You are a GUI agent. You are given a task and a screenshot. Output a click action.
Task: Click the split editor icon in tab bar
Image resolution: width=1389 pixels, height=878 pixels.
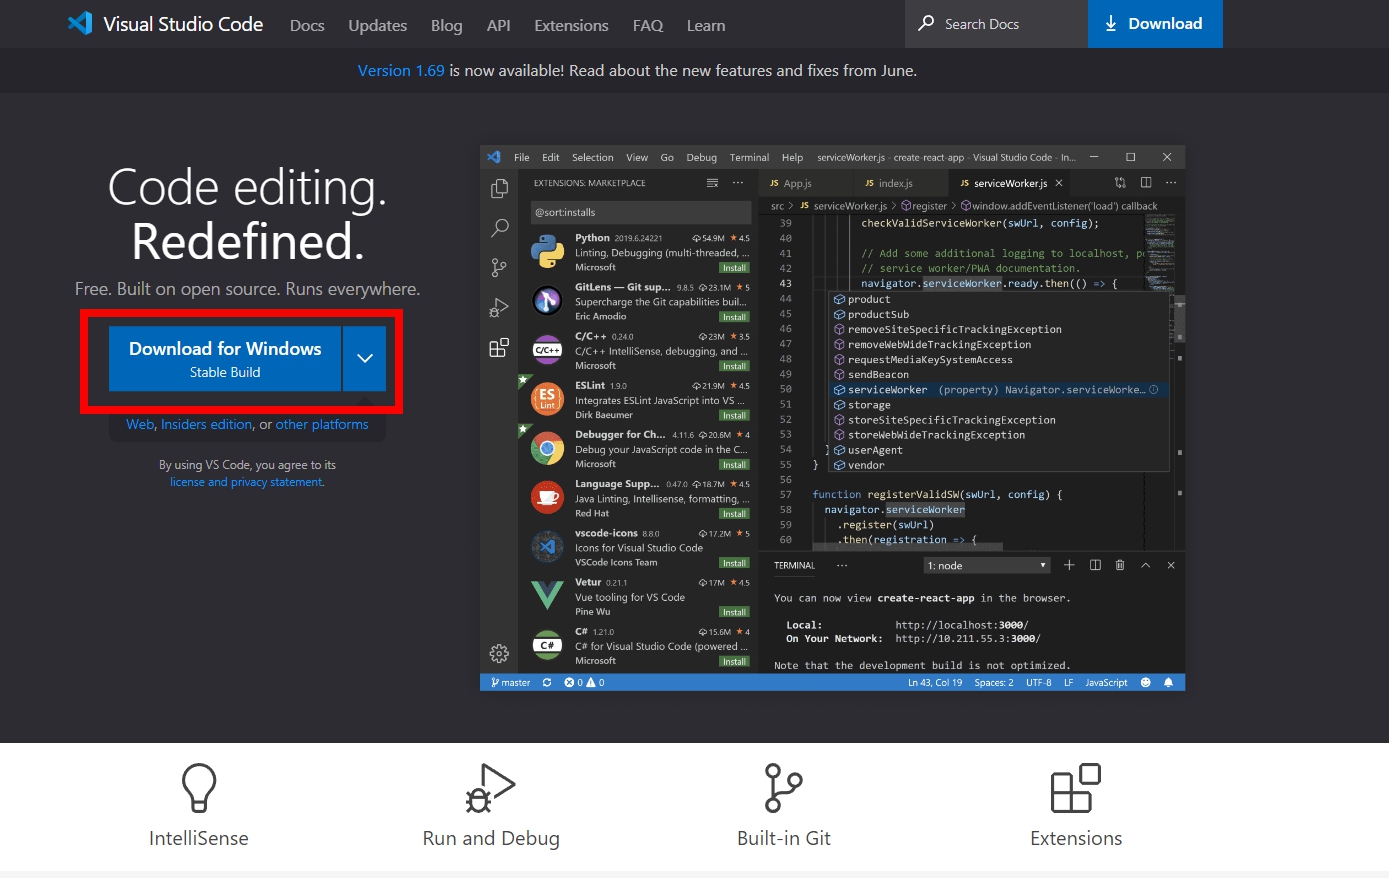tap(1146, 183)
